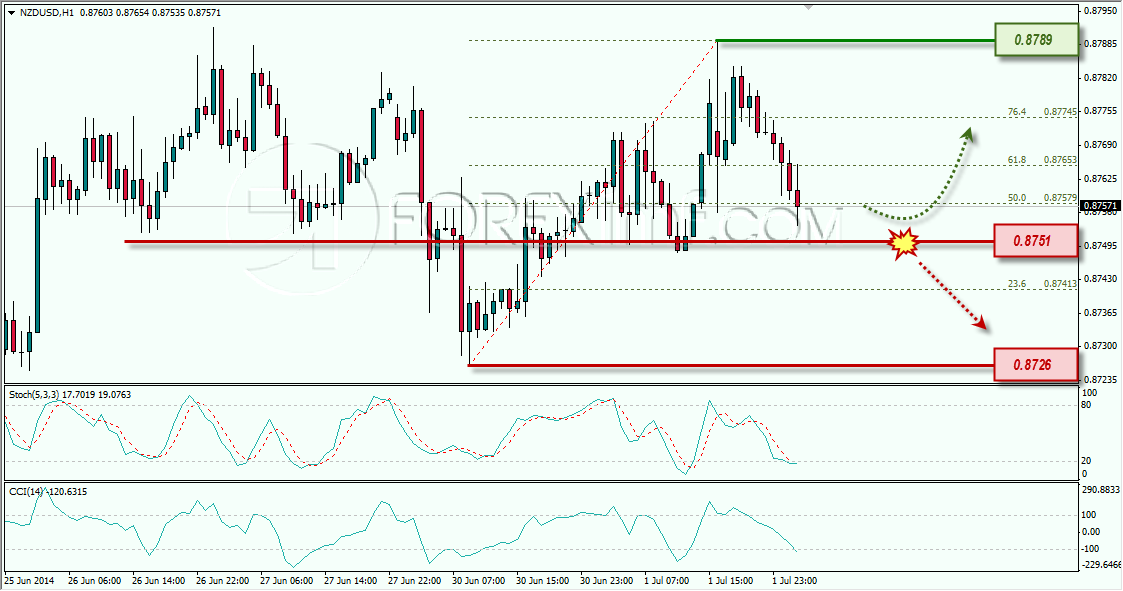This screenshot has height=591, width=1123.
Task: Click the current price tag 0.87571
Action: [x=1099, y=205]
